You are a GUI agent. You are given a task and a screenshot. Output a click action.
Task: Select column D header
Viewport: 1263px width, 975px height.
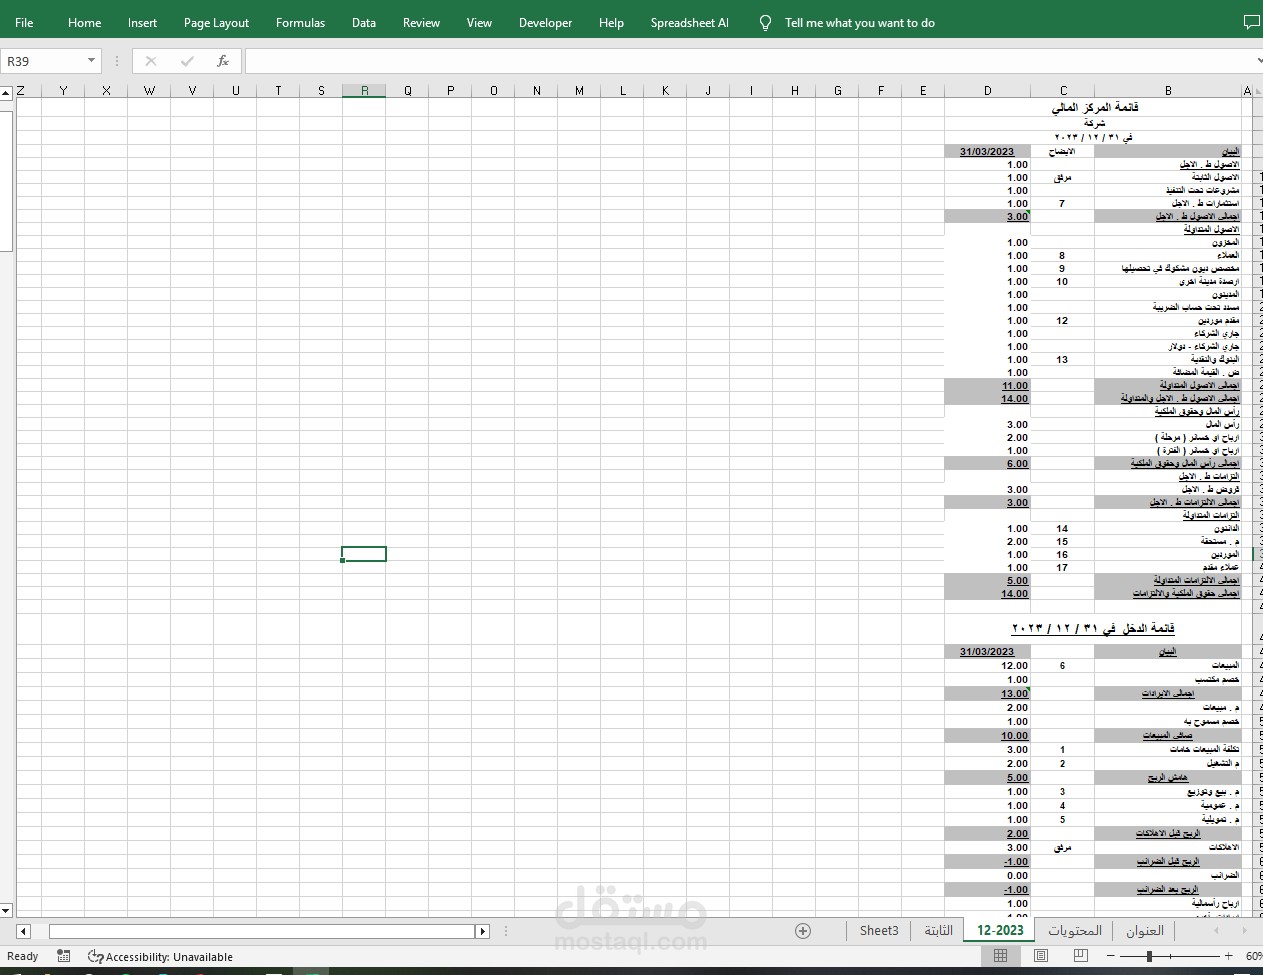point(987,90)
